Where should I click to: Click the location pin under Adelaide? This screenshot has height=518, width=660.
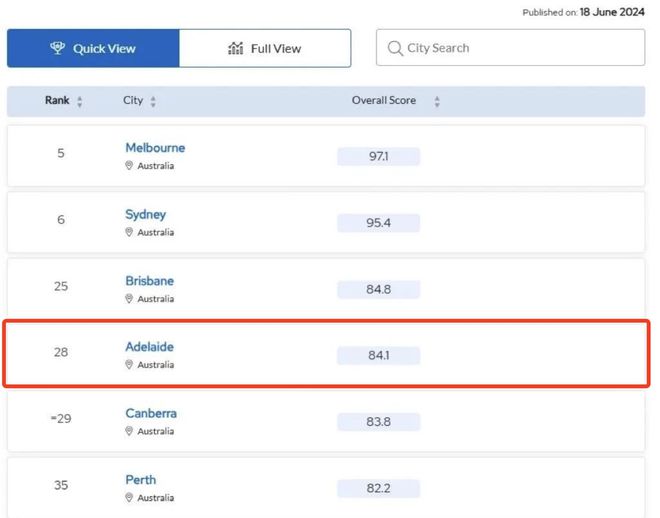(x=129, y=364)
